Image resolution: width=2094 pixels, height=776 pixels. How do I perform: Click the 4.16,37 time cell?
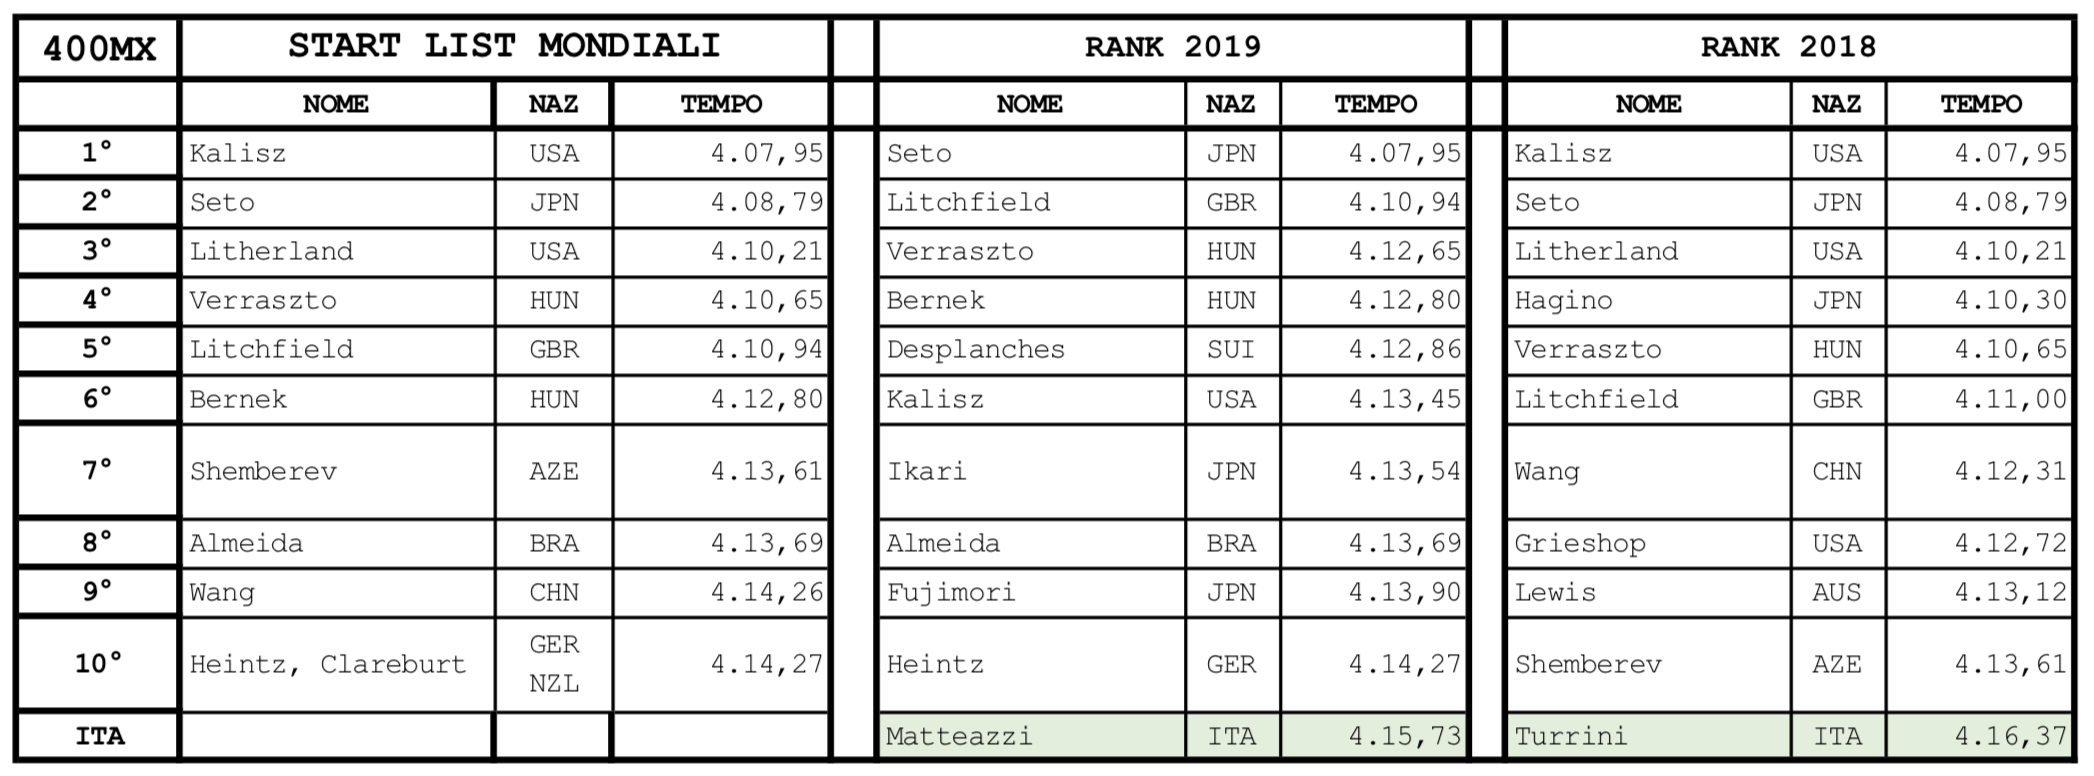pyautogui.click(x=1980, y=736)
